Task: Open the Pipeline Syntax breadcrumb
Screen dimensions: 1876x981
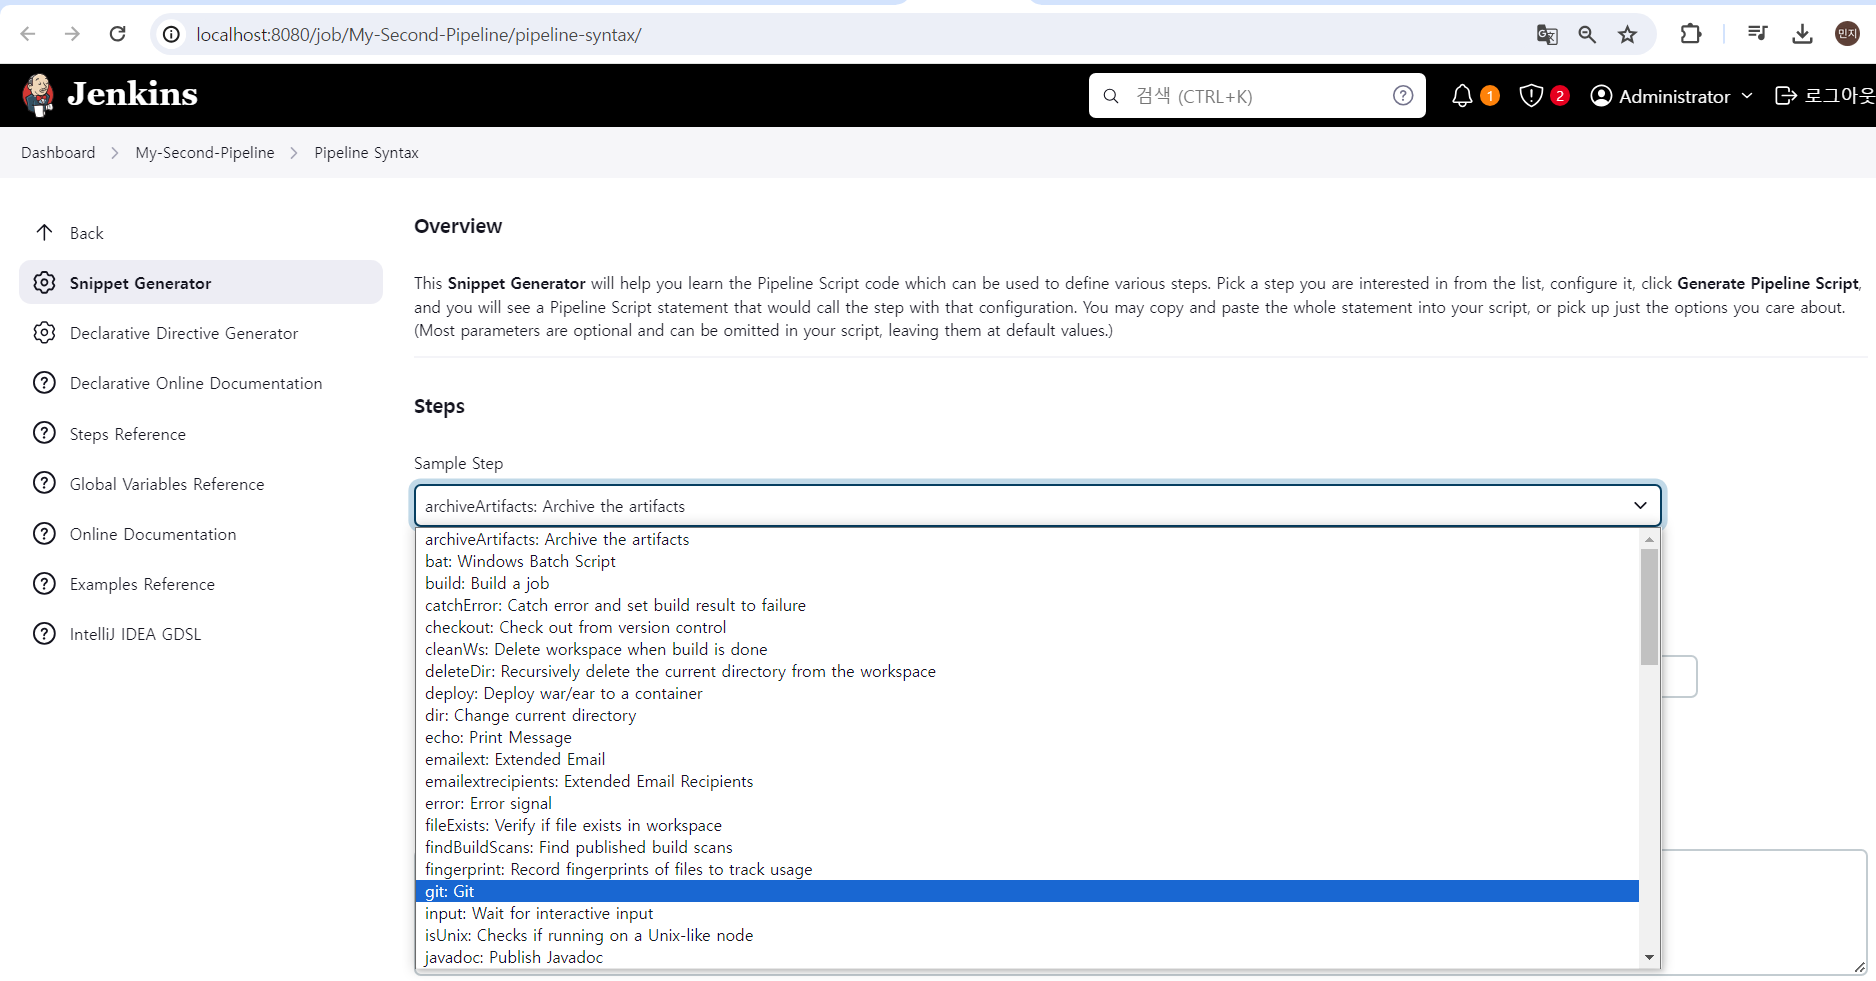Action: (366, 153)
